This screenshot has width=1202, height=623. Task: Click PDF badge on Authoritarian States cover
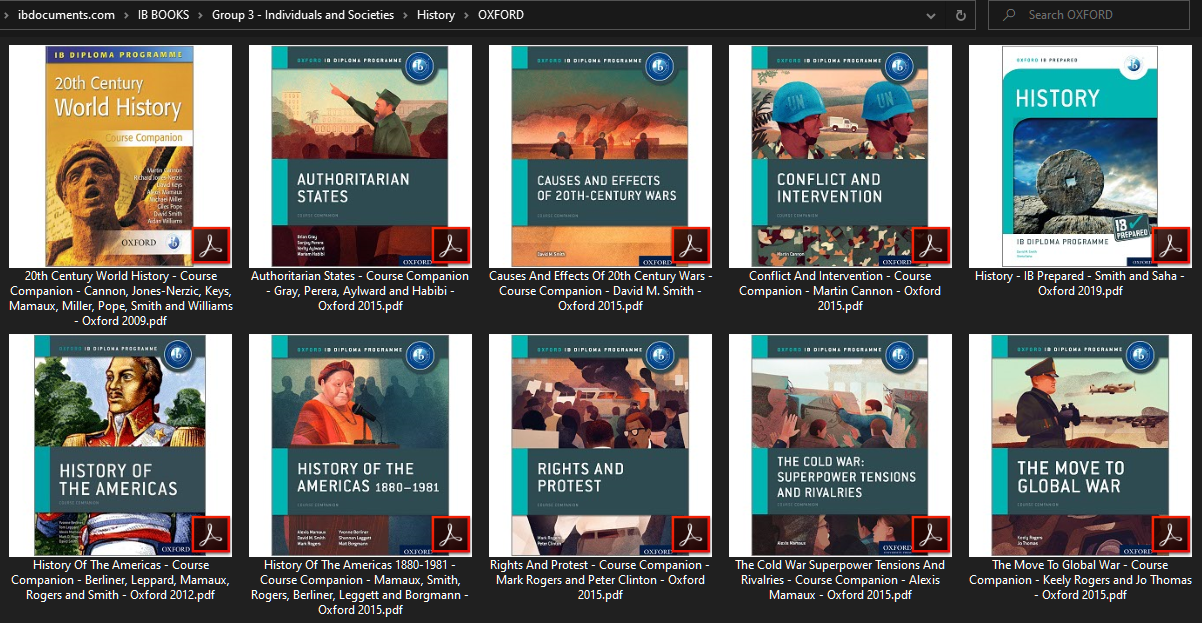pyautogui.click(x=450, y=246)
